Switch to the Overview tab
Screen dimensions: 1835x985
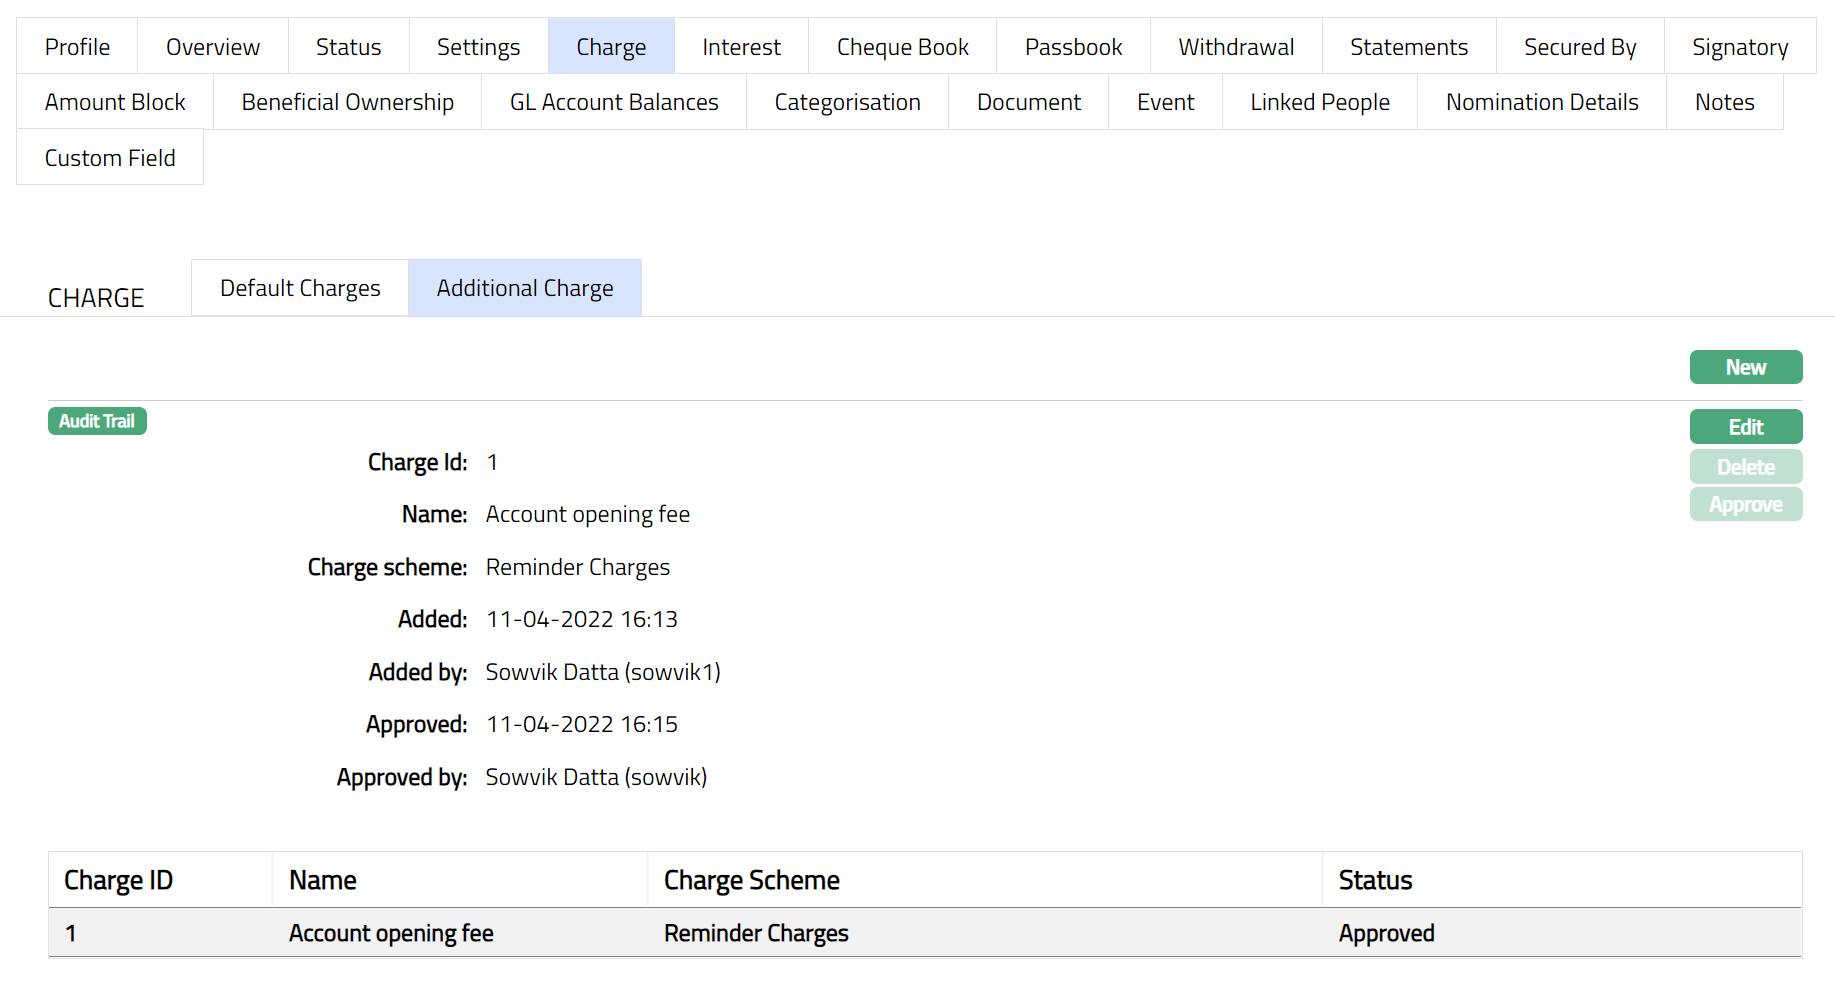click(x=212, y=47)
